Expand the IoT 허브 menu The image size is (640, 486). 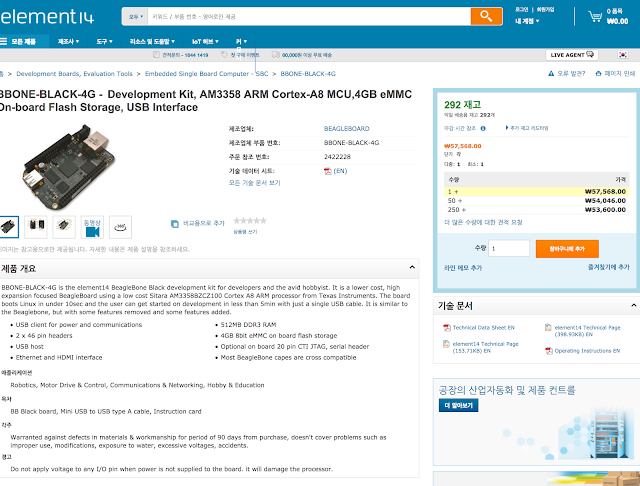(205, 41)
